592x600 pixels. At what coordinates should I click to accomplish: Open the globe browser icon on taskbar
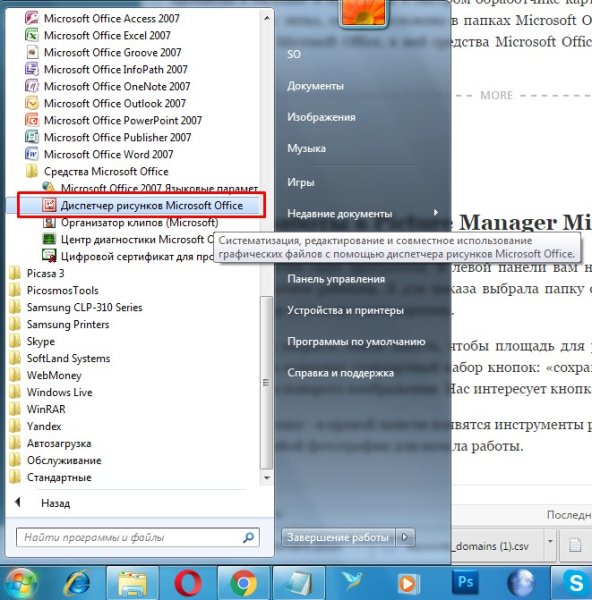coord(520,583)
